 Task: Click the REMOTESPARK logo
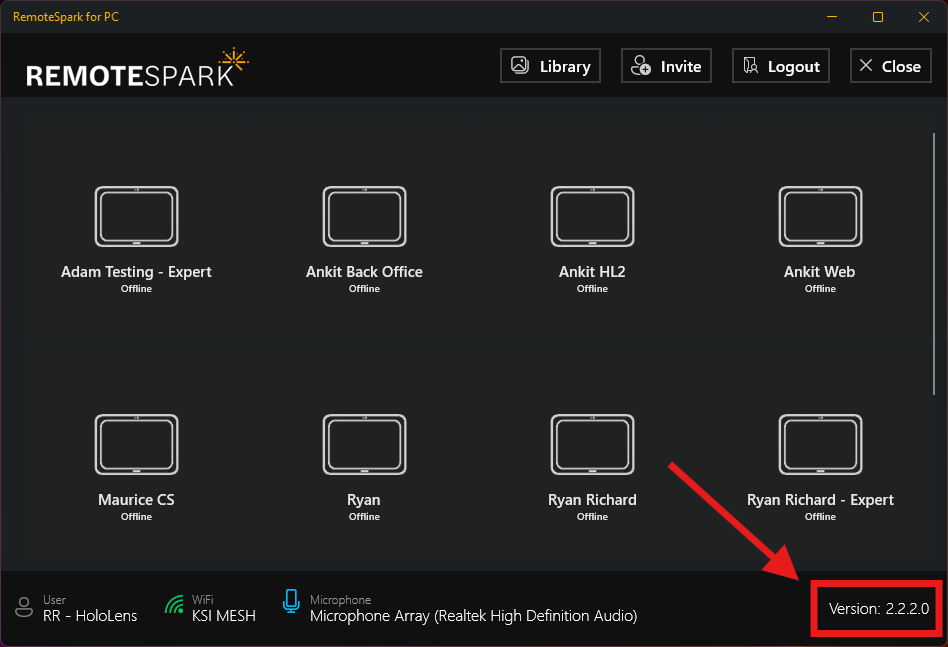[x=137, y=68]
